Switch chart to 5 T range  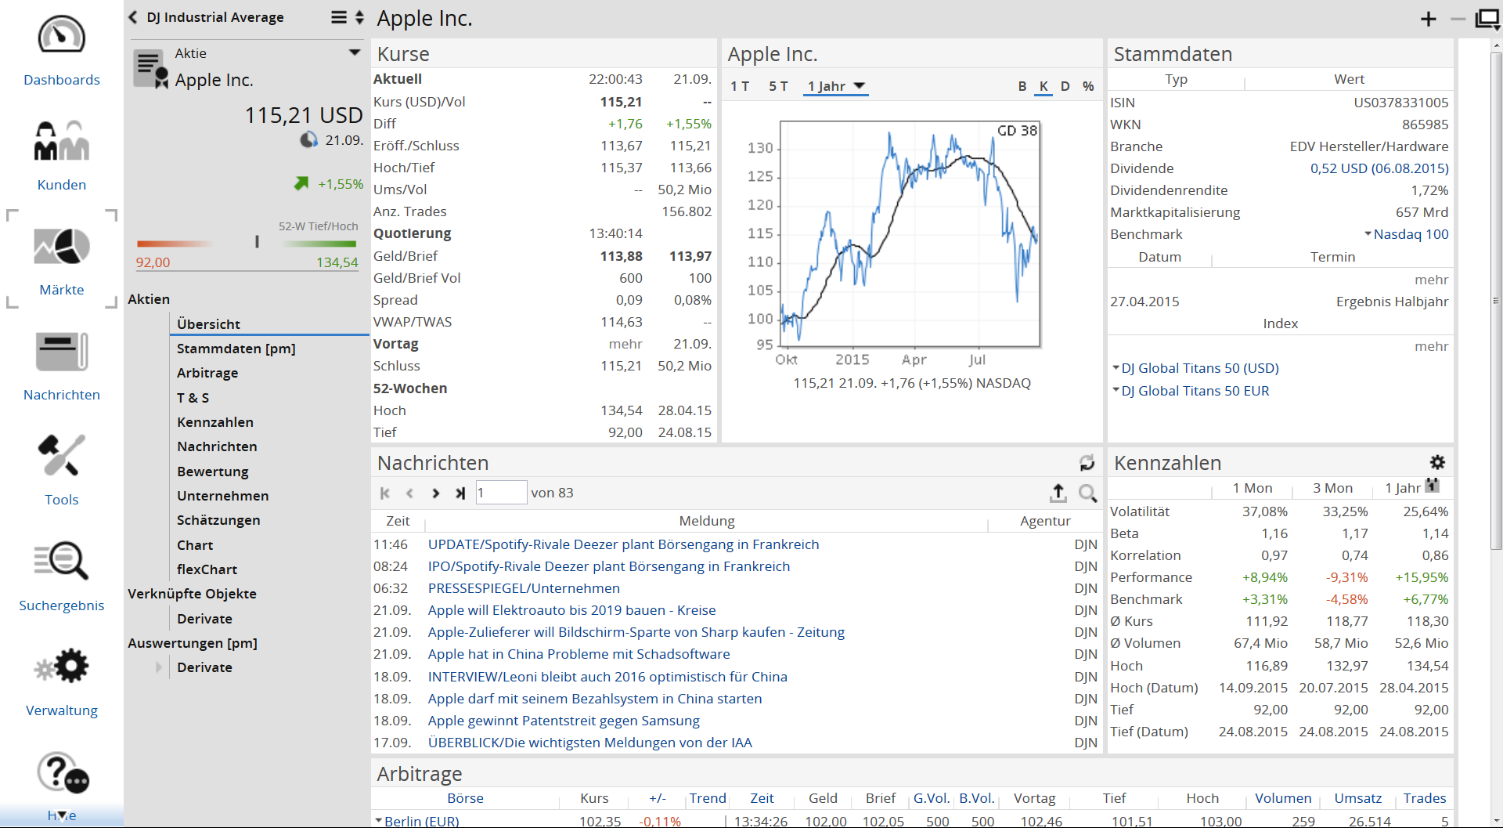click(778, 86)
